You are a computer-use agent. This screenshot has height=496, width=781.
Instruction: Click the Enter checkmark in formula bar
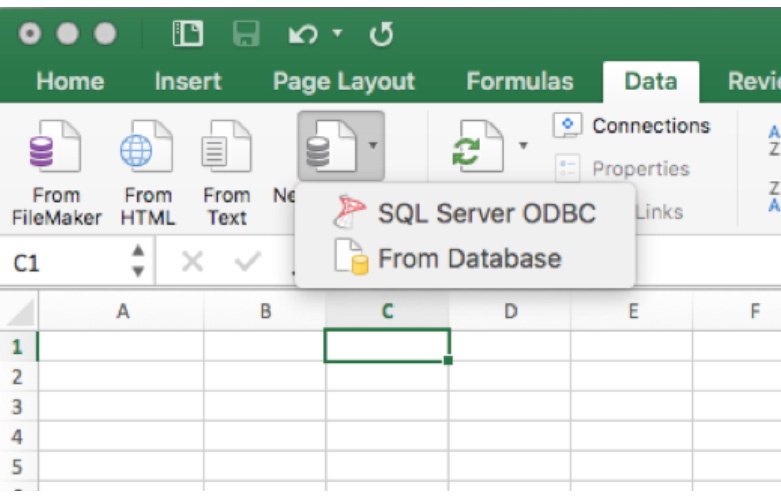(248, 261)
